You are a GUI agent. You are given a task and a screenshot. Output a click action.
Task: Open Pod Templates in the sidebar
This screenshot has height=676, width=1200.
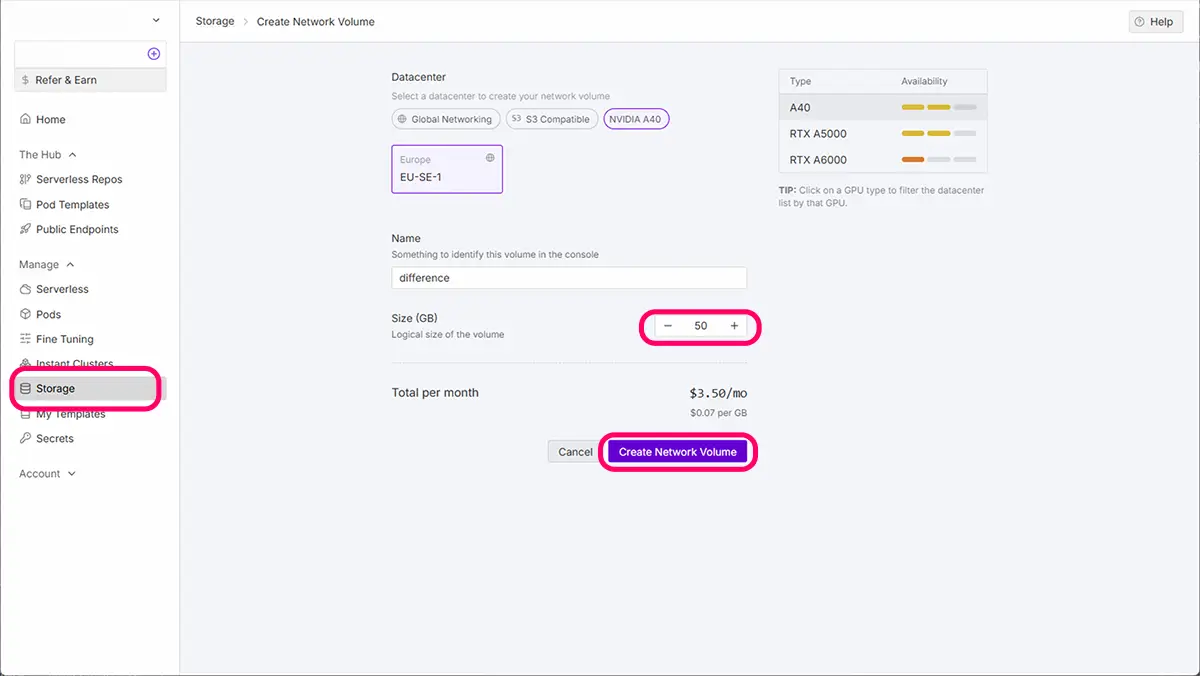tap(72, 205)
